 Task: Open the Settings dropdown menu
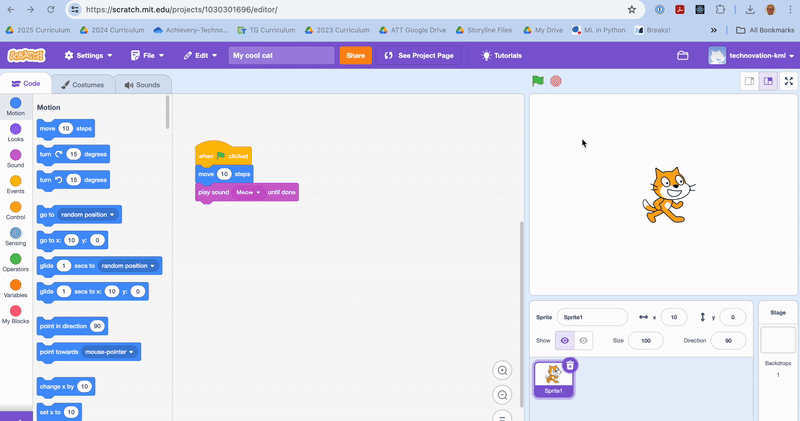(x=88, y=56)
